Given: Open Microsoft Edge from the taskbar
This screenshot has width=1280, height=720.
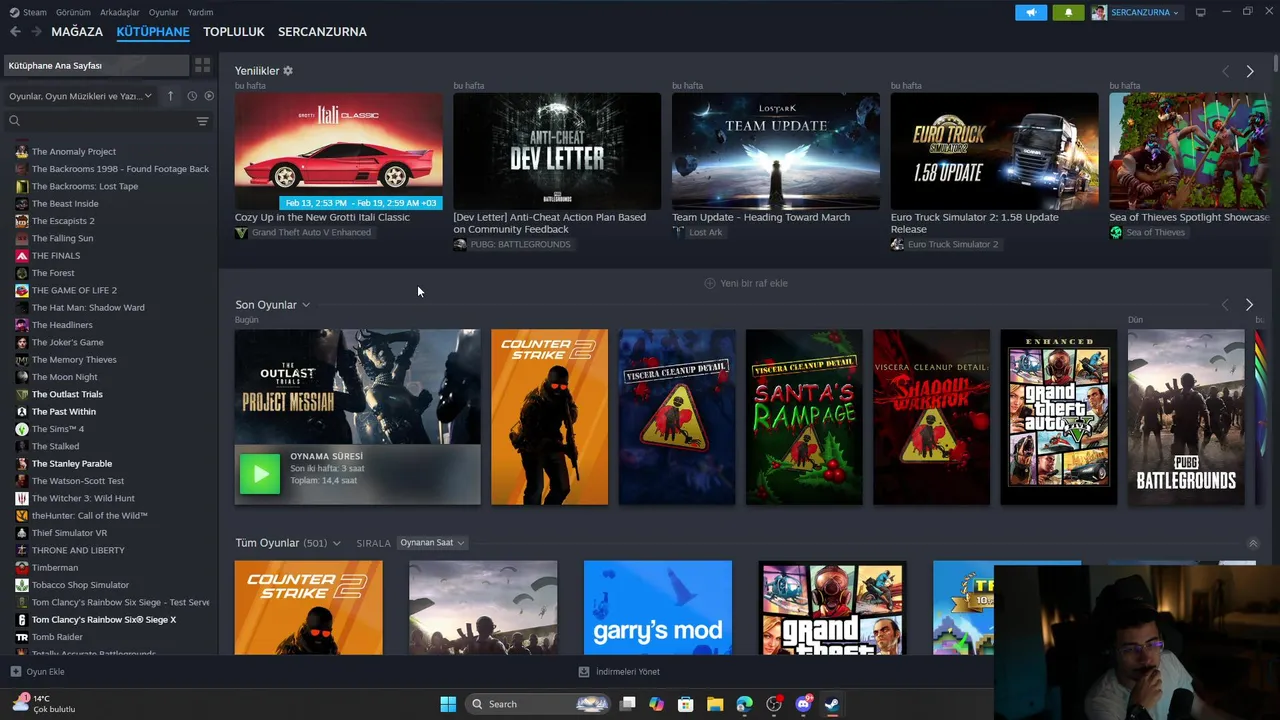Looking at the screenshot, I should (x=744, y=704).
